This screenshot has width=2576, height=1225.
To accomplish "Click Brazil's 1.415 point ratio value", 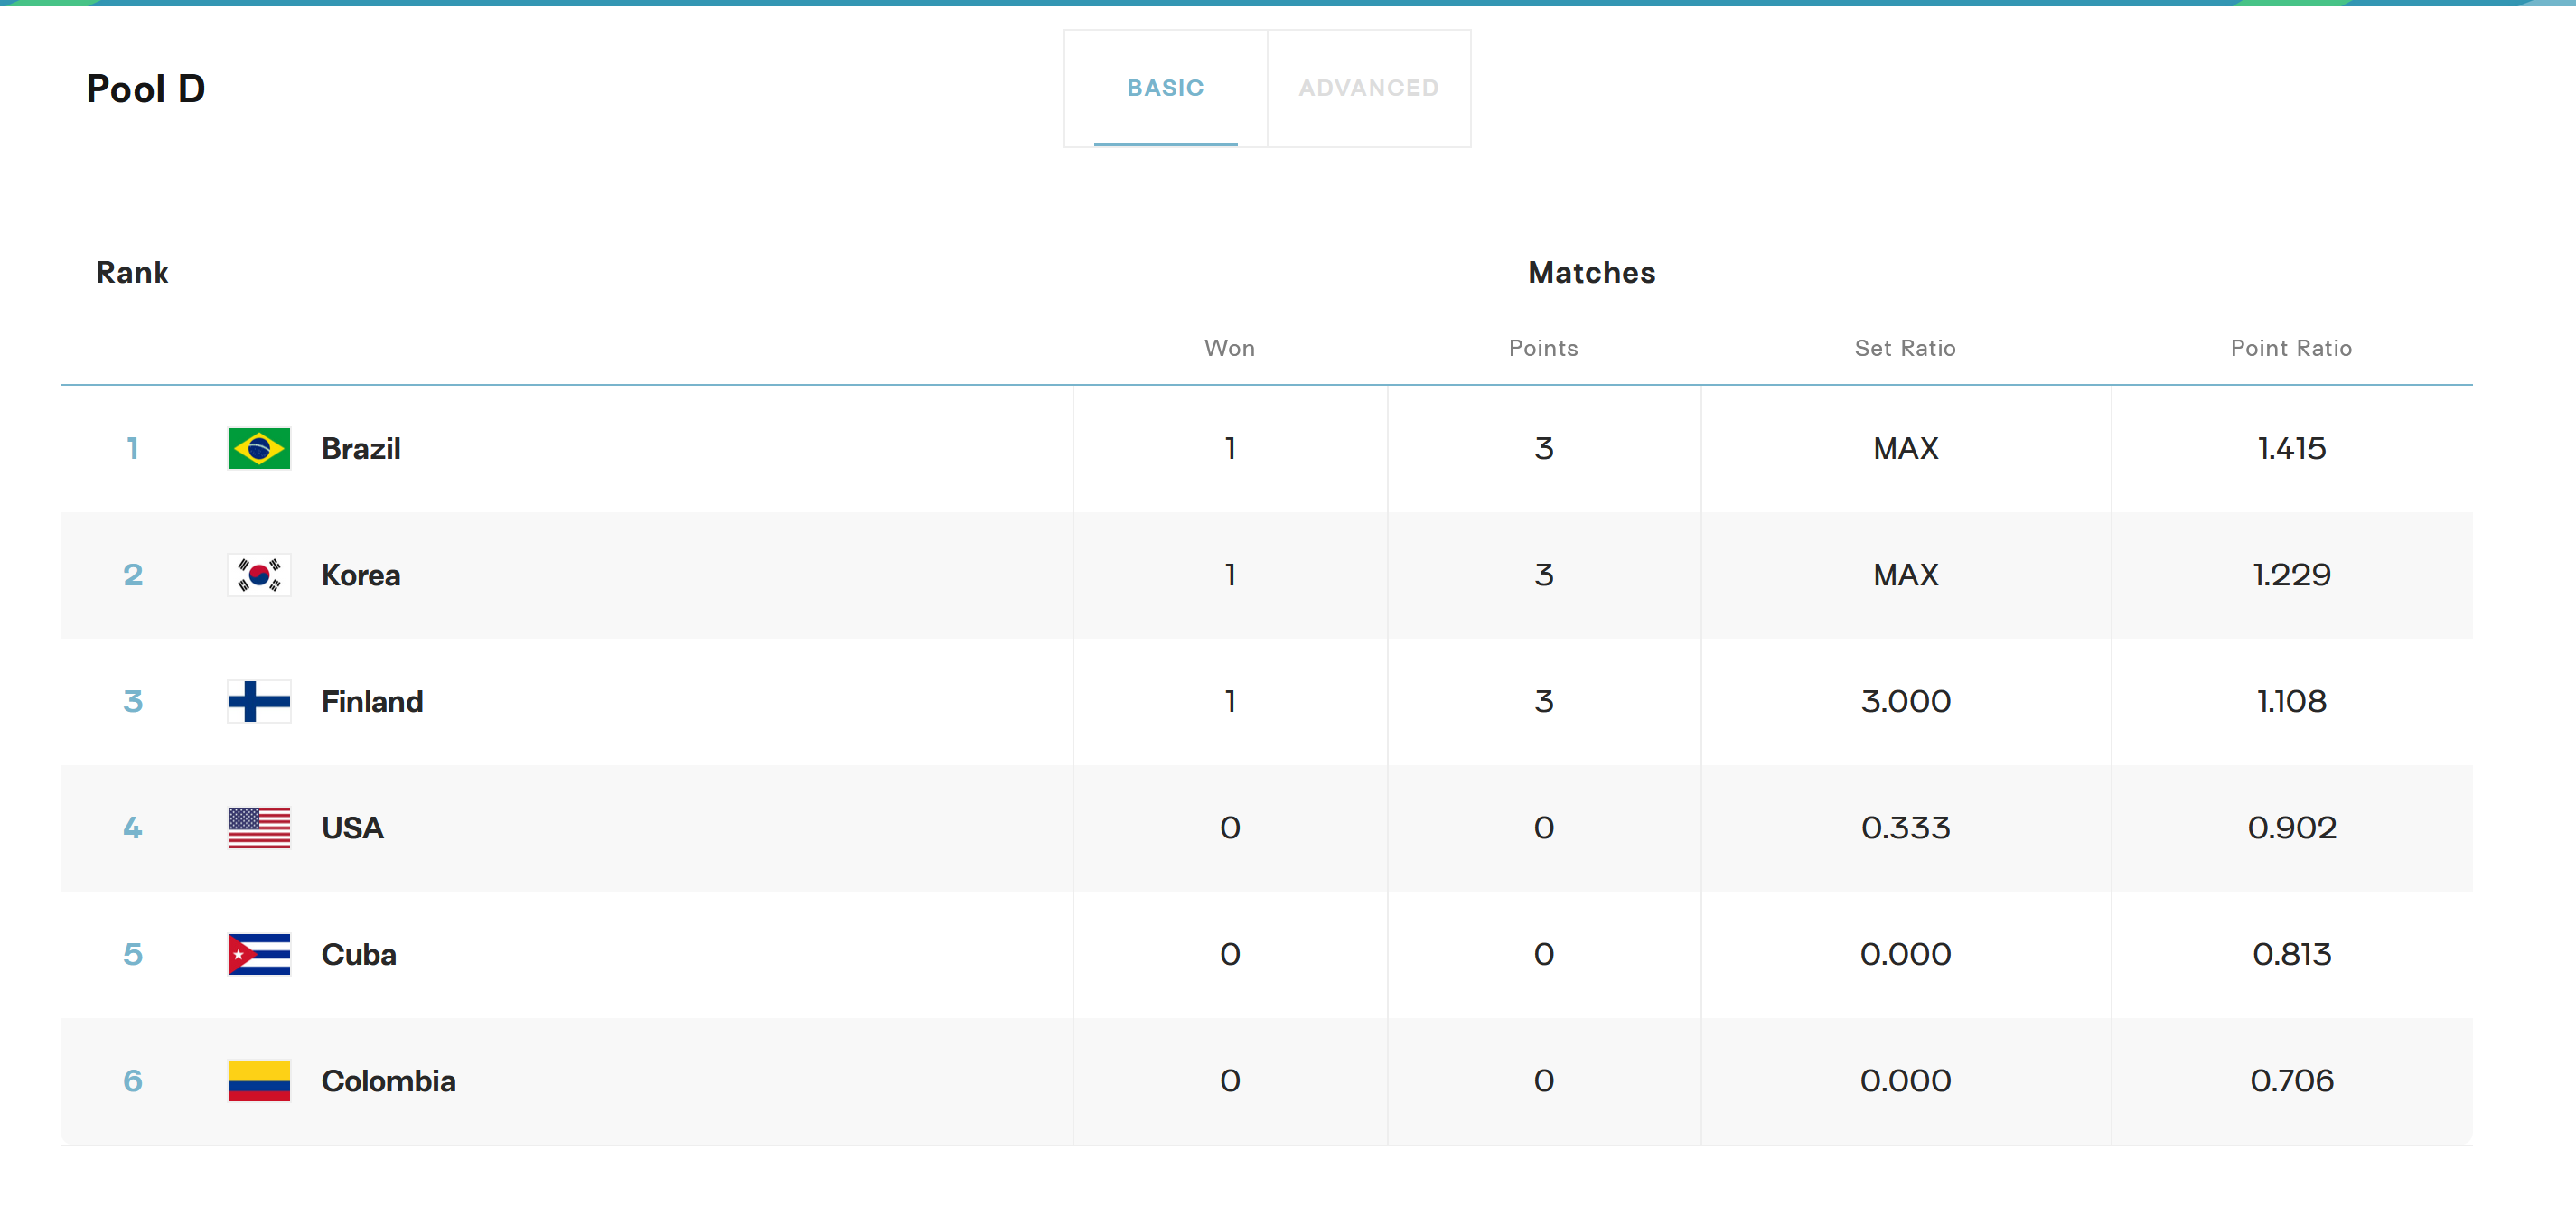I will [2291, 448].
